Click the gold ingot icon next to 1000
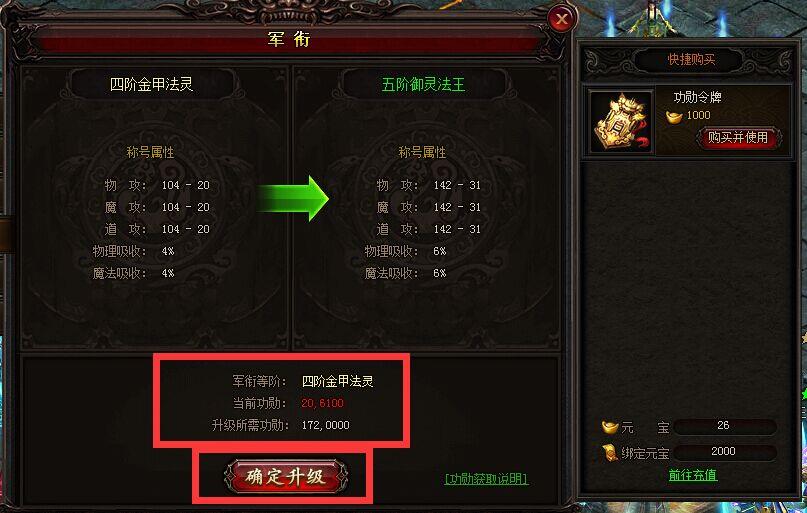This screenshot has height=513, width=807. coord(674,116)
